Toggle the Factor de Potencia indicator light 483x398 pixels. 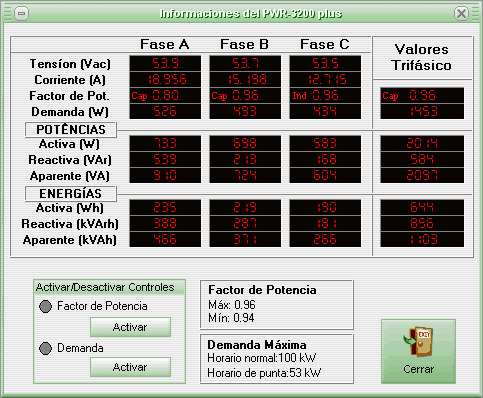45,306
